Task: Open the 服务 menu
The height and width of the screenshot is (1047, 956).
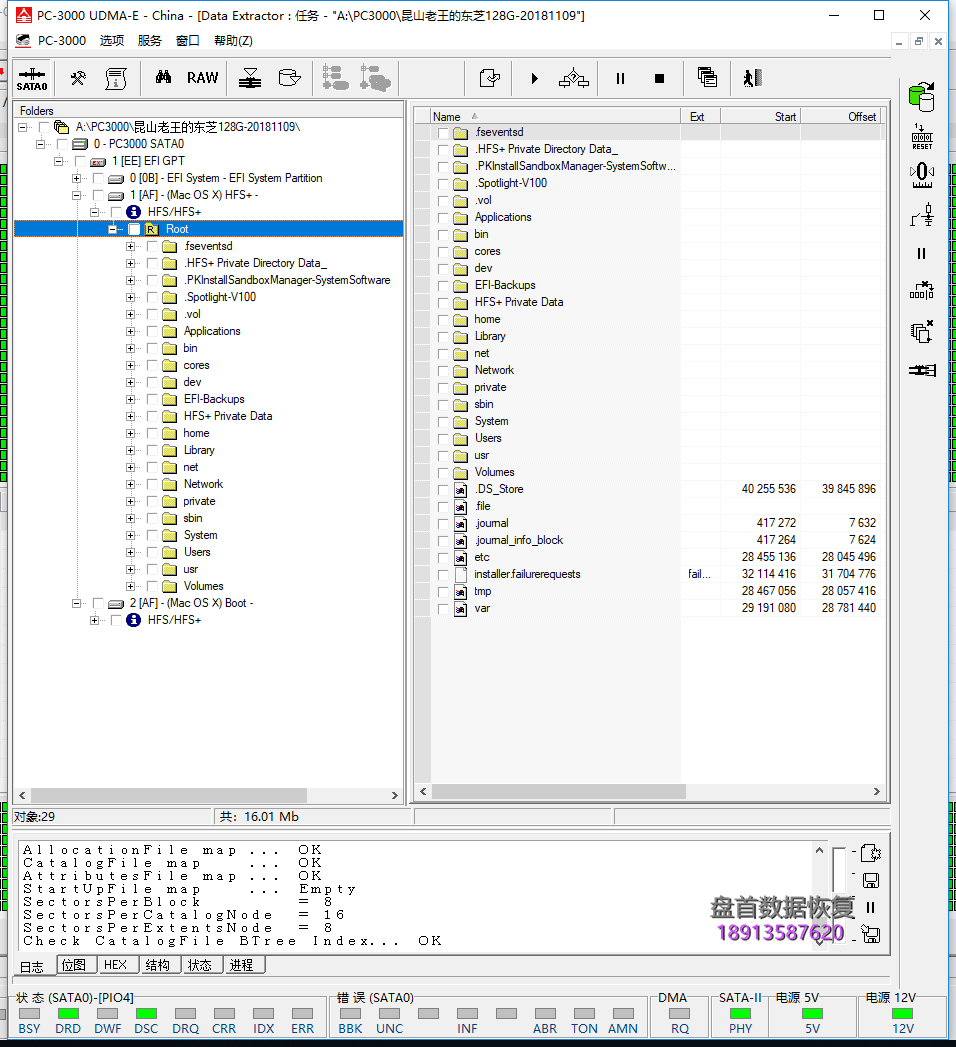Action: coord(150,41)
